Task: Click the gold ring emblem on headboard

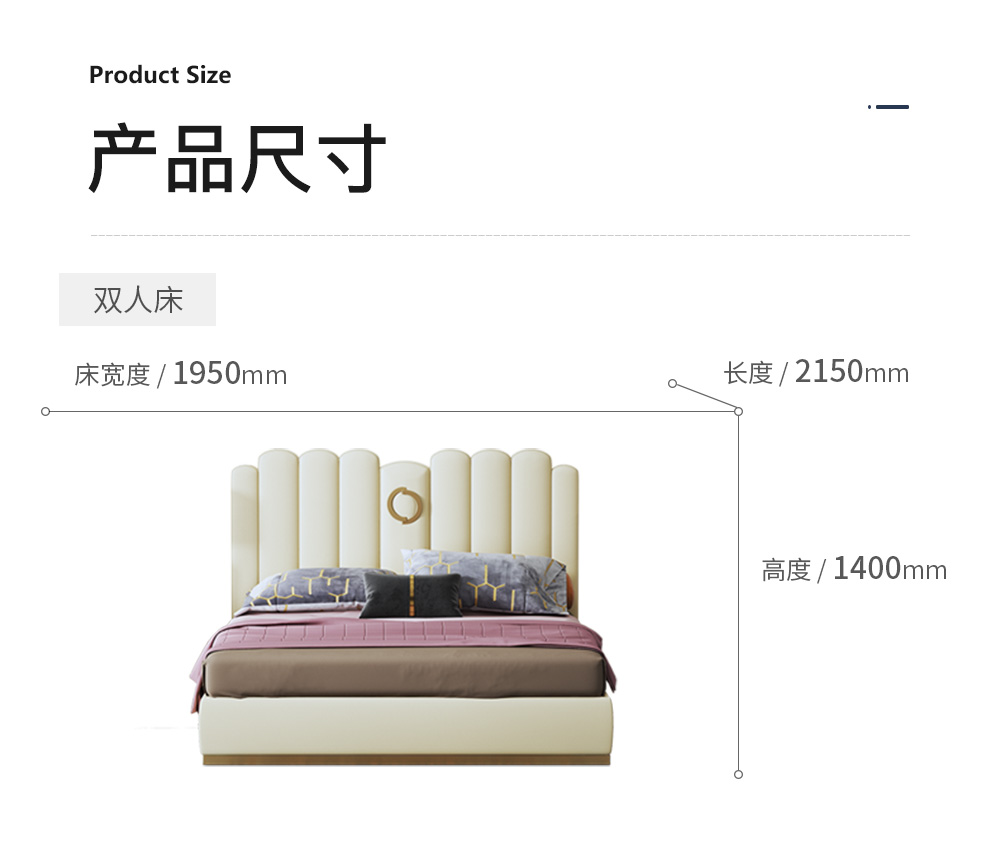Action: coord(405,505)
